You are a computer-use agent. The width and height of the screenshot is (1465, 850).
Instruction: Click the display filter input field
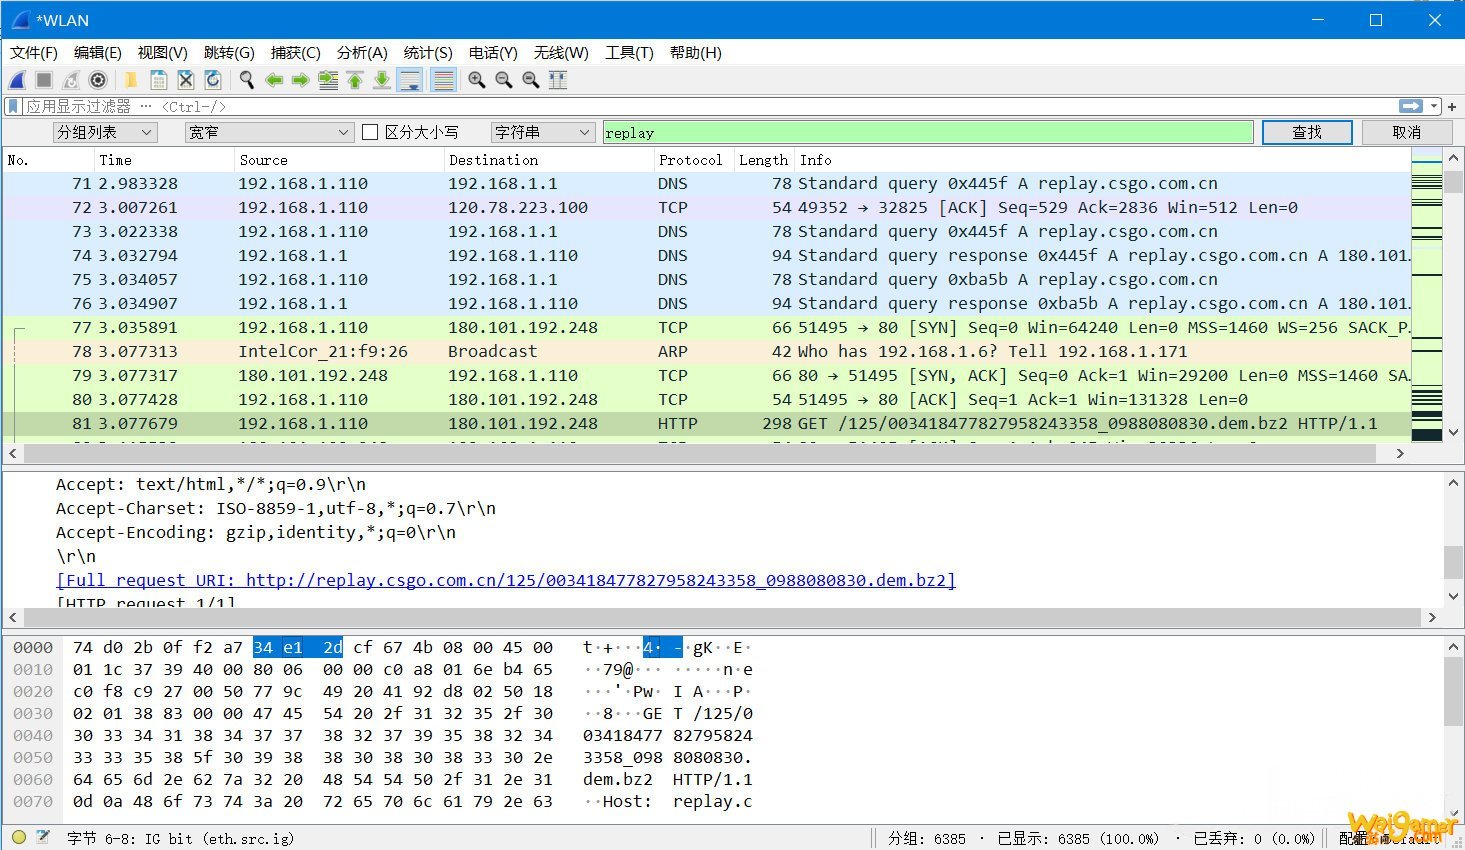710,106
